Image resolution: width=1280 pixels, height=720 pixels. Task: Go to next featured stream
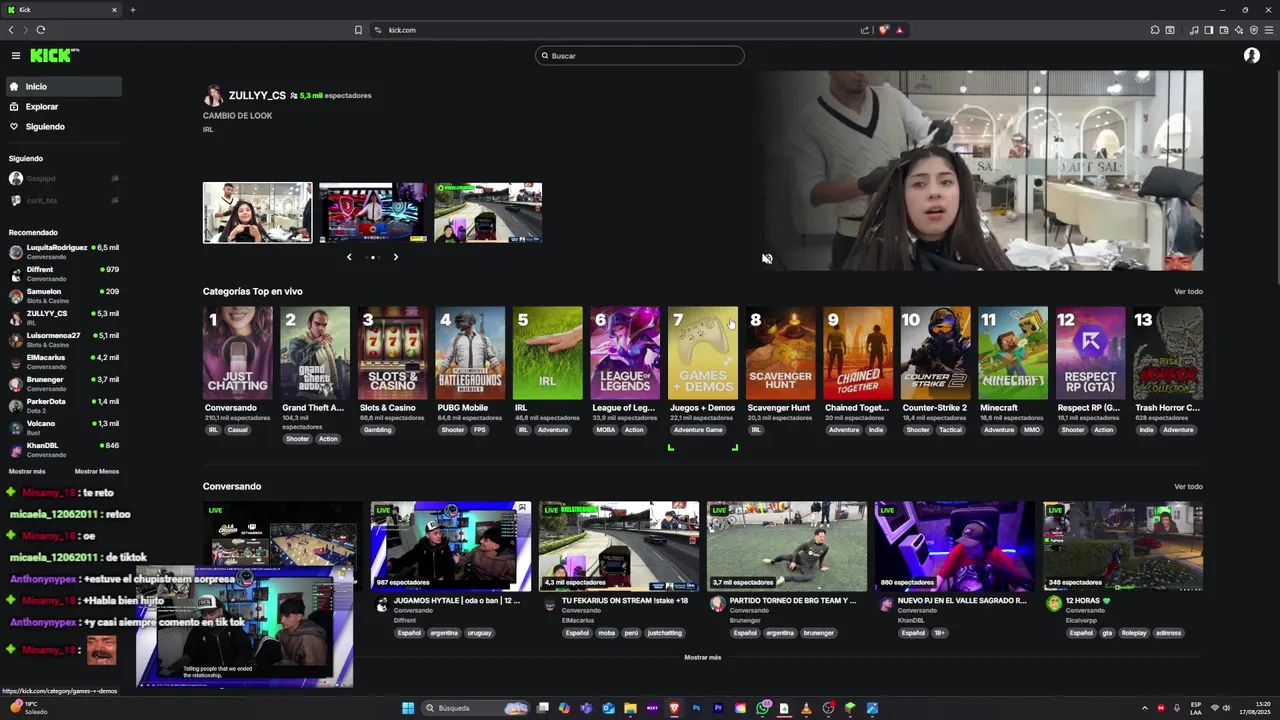396,257
